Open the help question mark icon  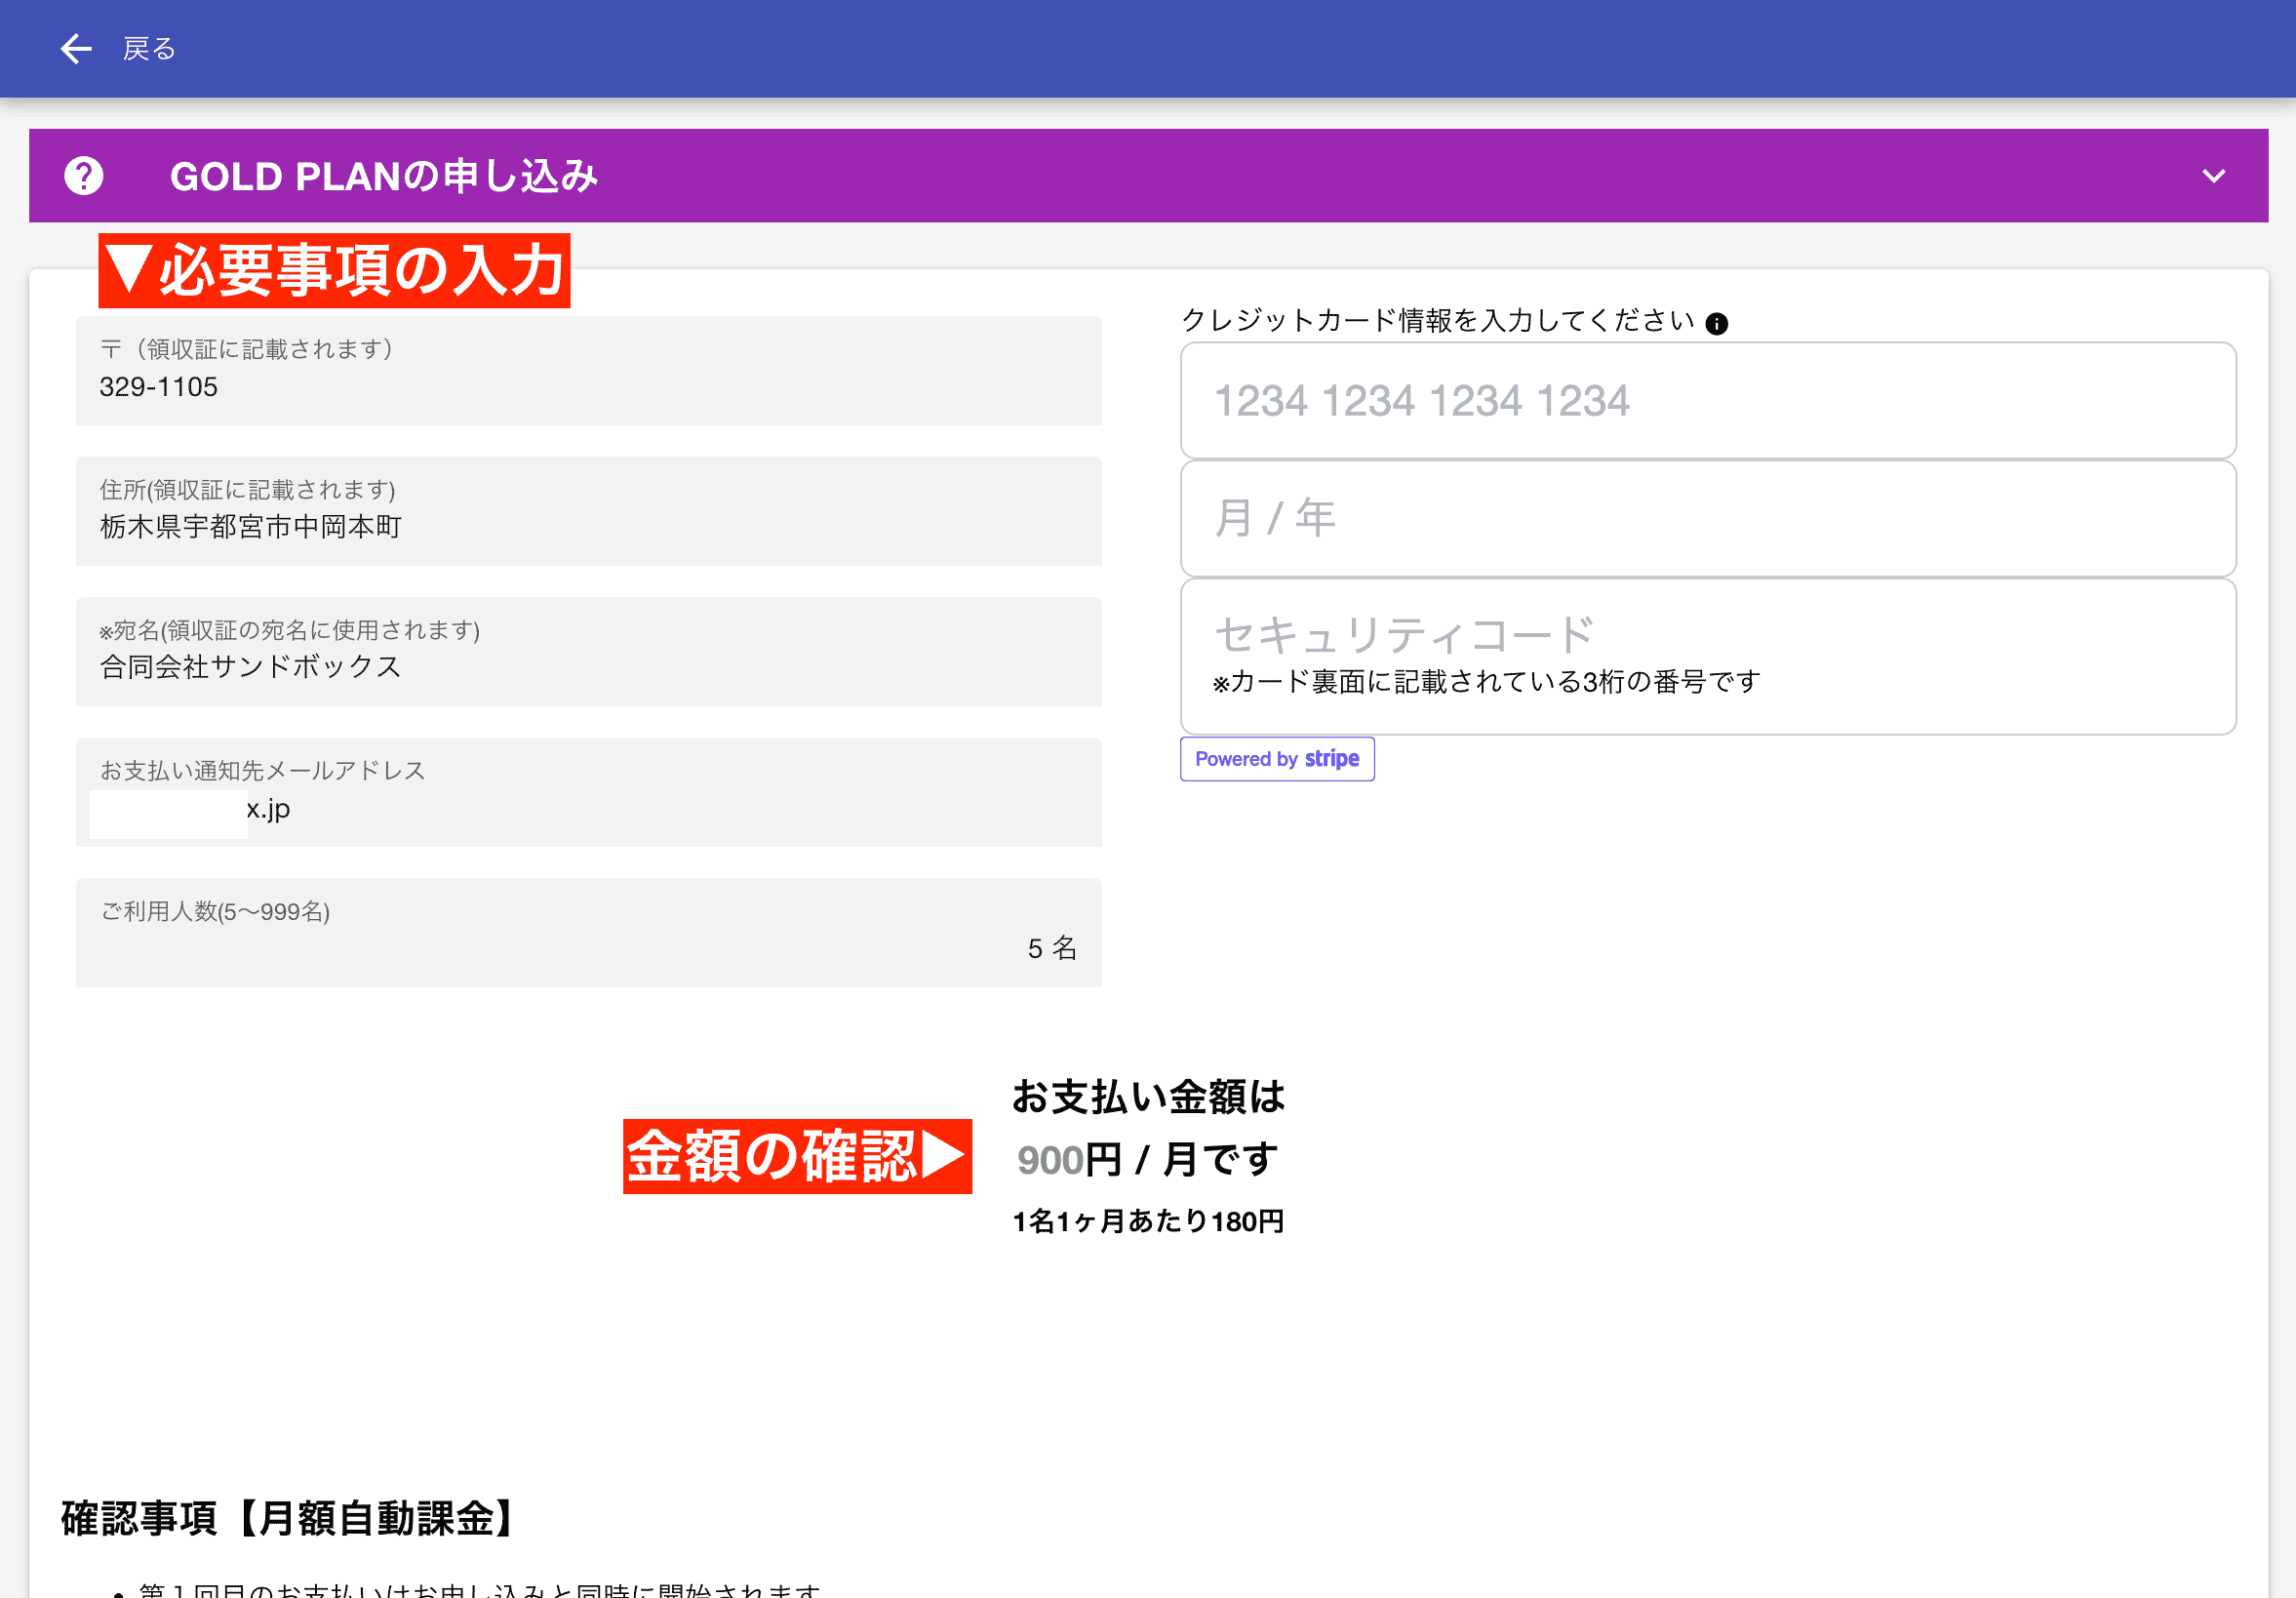click(x=84, y=175)
